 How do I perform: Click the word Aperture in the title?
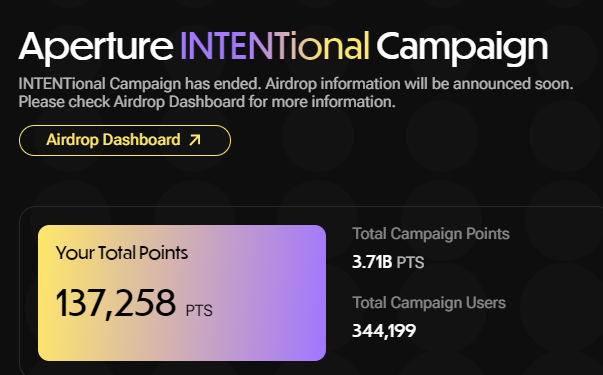click(x=96, y=47)
